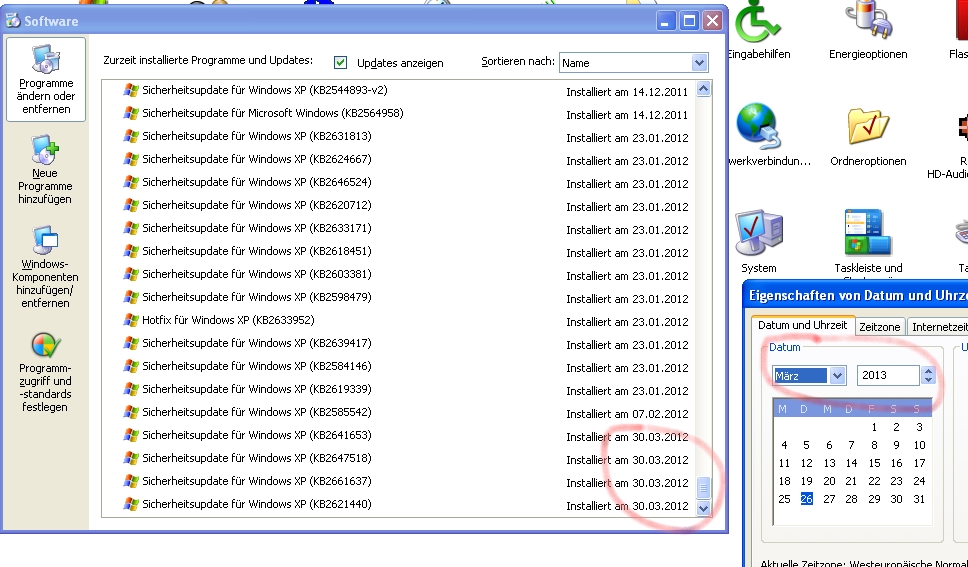
Task: Click Software window title bar icon
Action: [x=13, y=20]
